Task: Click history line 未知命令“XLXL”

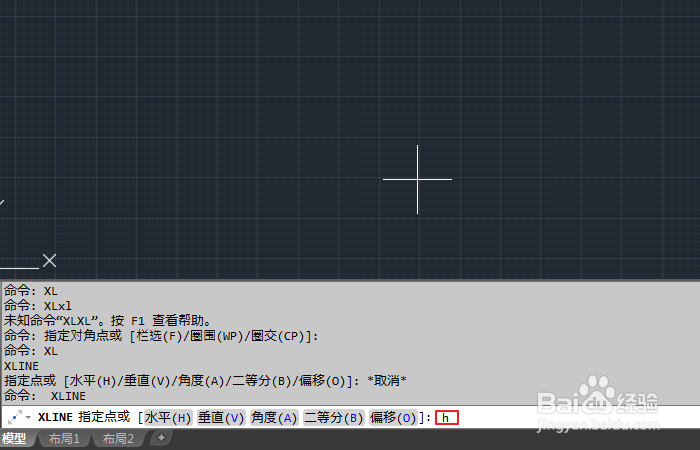Action: 108,321
